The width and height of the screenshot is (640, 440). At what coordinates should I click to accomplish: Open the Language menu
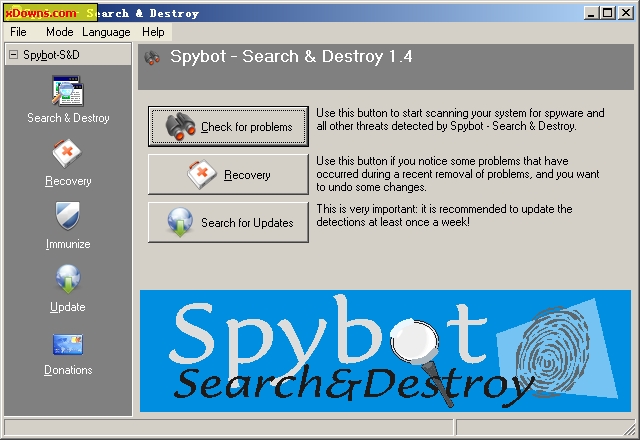tap(106, 32)
